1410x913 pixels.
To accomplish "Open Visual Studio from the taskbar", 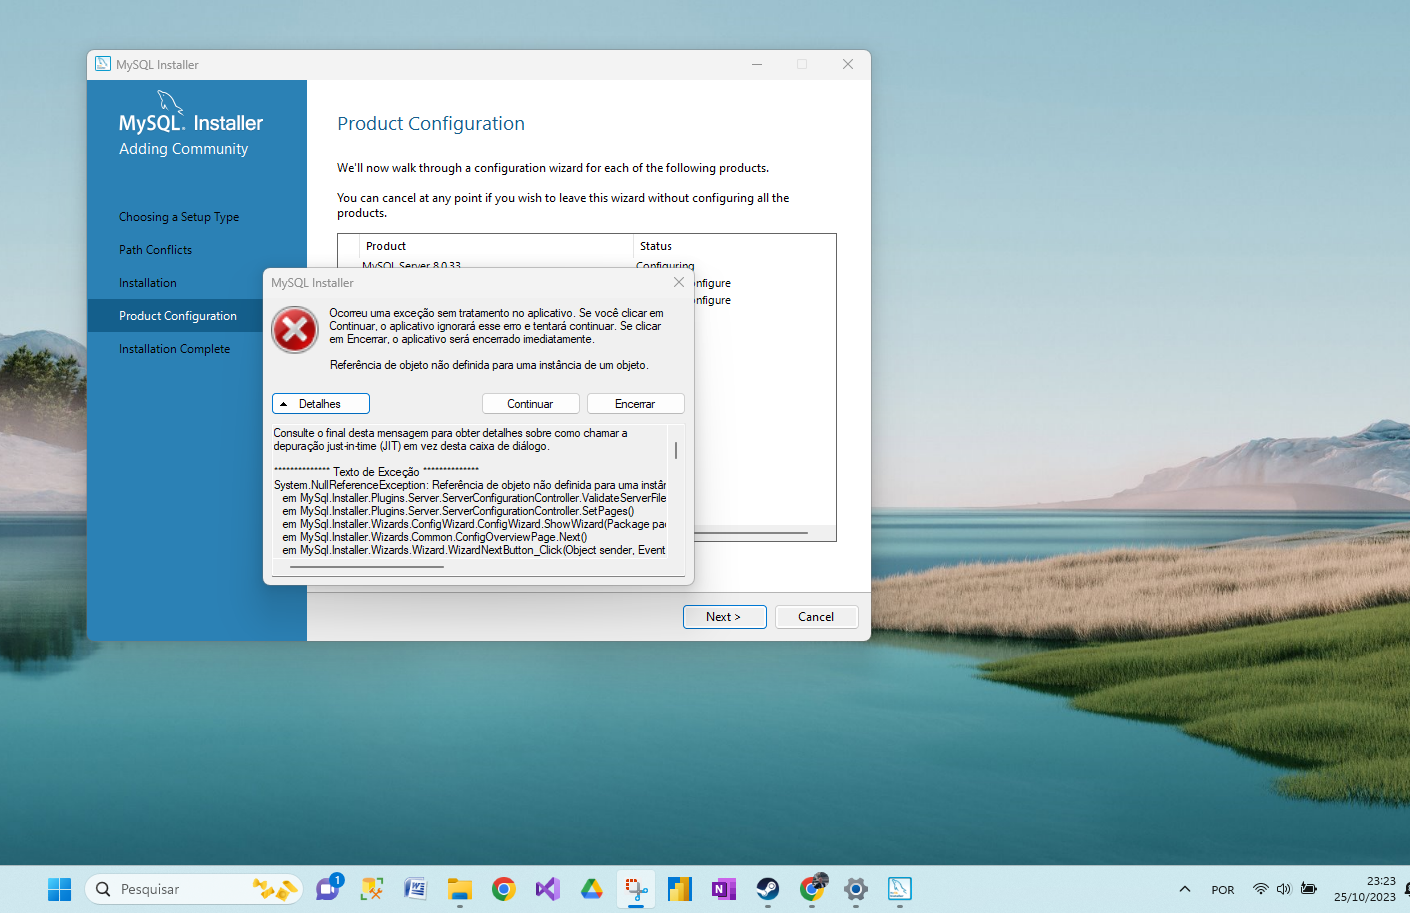I will 548,889.
